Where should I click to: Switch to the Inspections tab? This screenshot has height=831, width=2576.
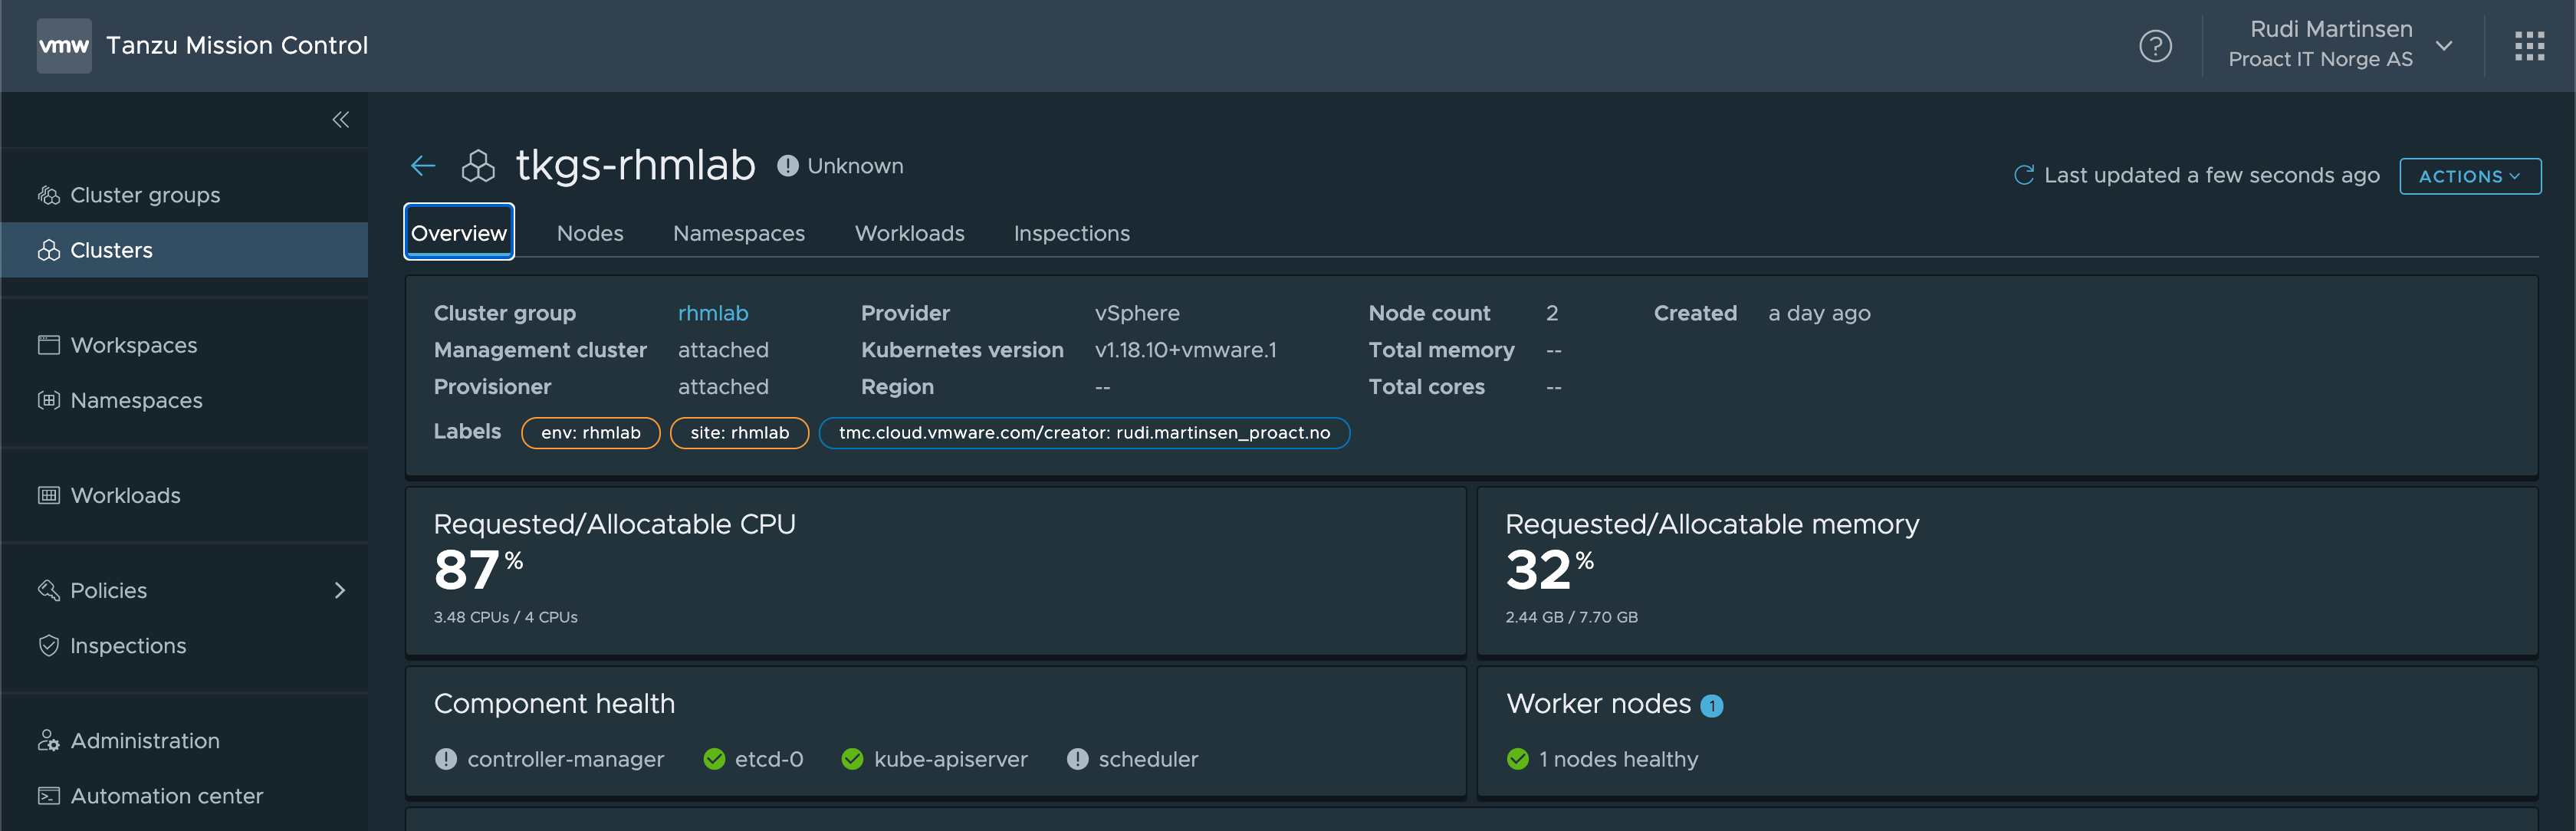pyautogui.click(x=1072, y=233)
